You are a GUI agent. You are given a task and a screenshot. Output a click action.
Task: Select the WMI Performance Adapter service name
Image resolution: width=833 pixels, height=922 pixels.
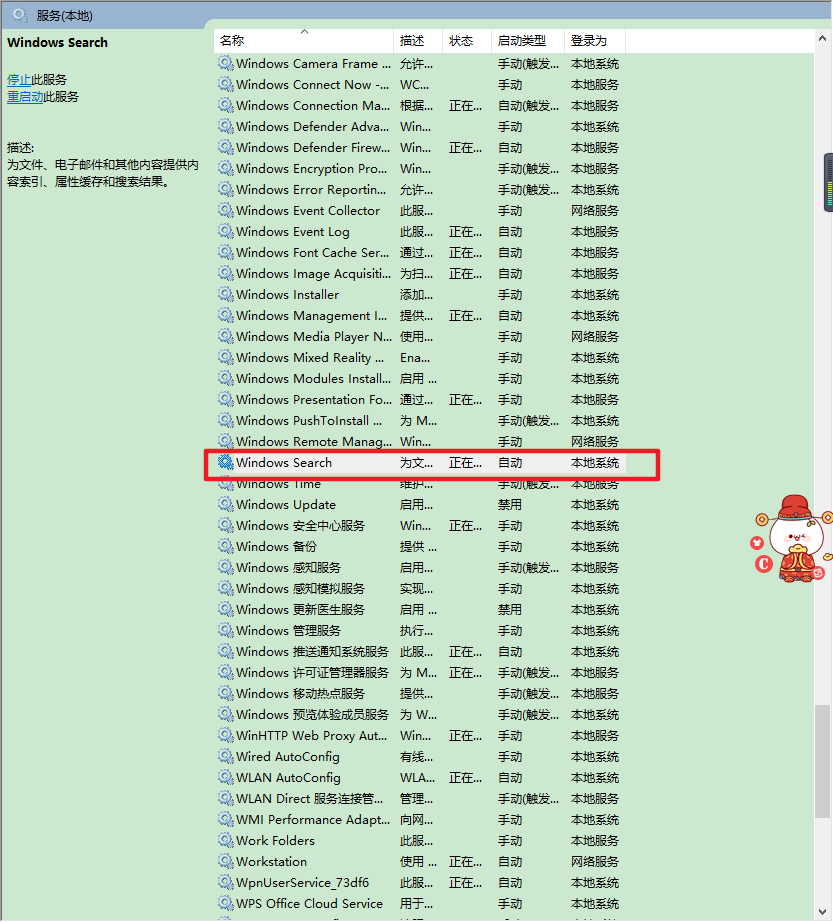(x=313, y=820)
